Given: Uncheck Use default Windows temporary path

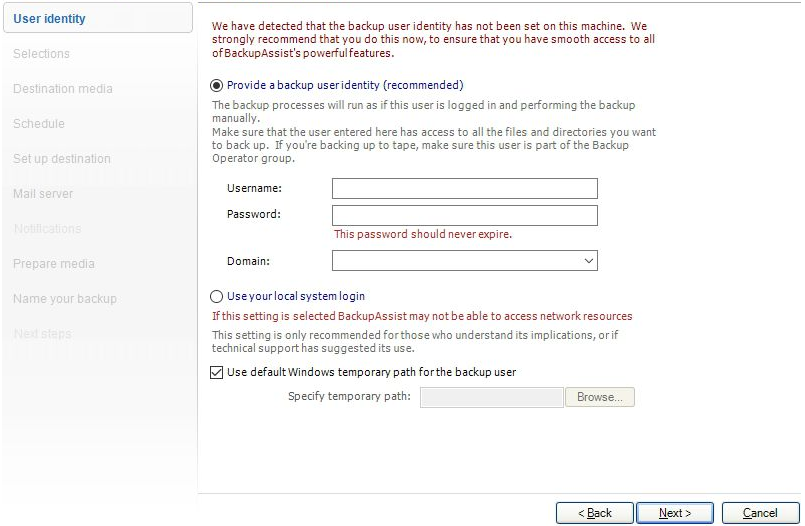Looking at the screenshot, I should 217,373.
